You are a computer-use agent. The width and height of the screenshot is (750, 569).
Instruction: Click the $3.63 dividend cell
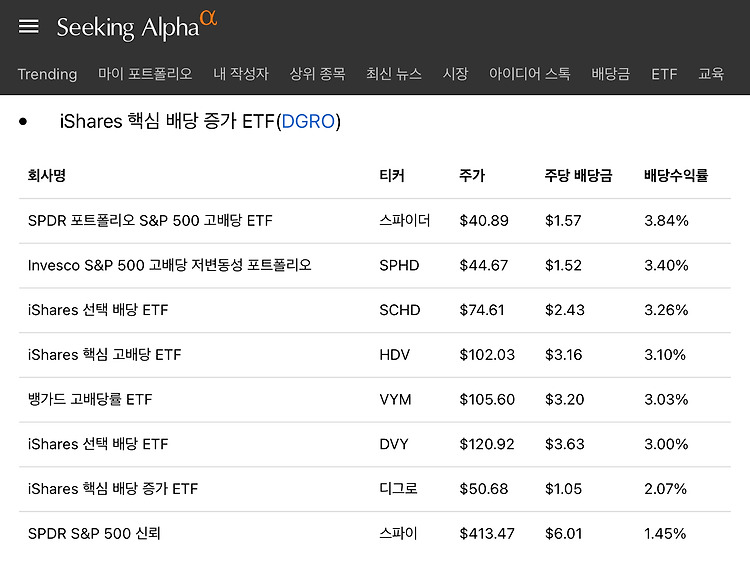pyautogui.click(x=564, y=444)
